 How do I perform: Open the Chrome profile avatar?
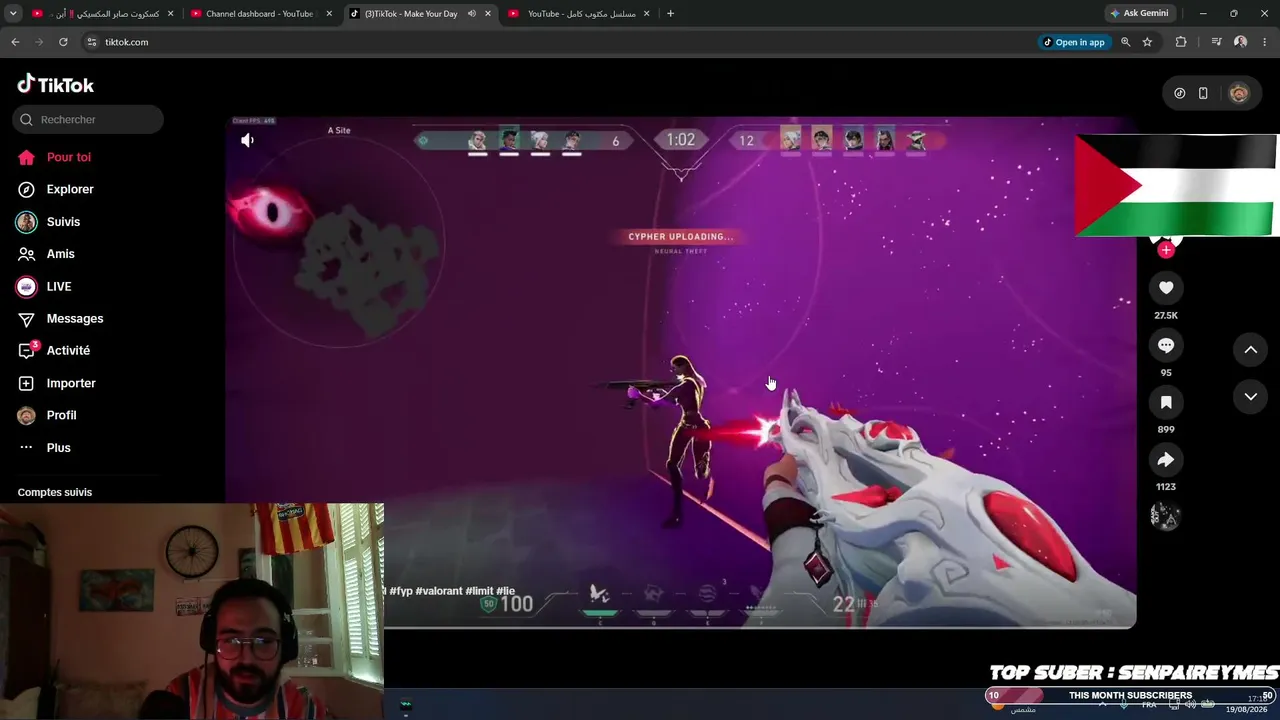1241,42
